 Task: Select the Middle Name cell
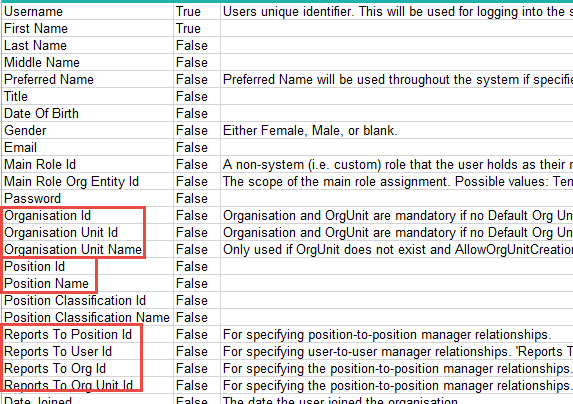(88, 62)
